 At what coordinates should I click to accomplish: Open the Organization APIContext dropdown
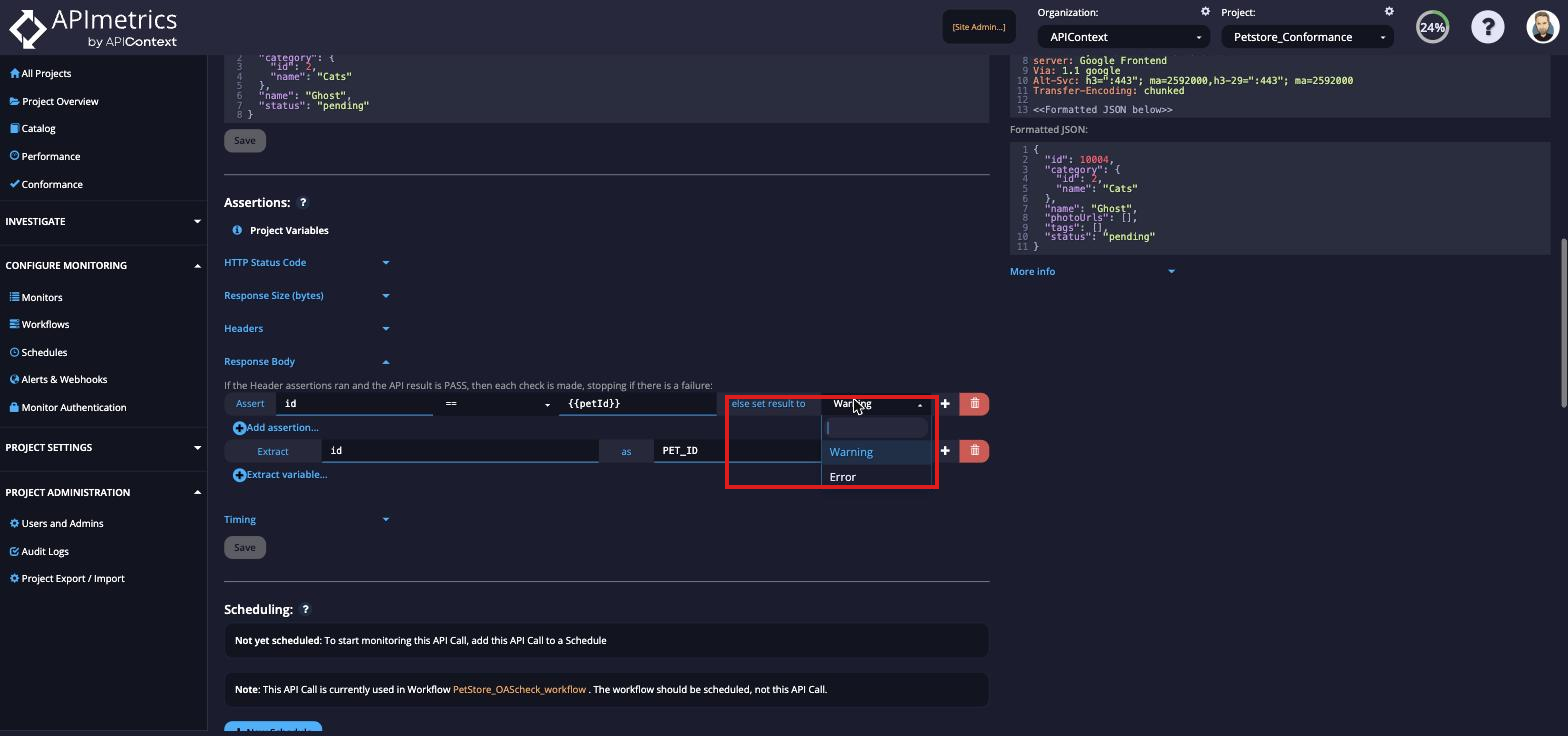[1123, 37]
